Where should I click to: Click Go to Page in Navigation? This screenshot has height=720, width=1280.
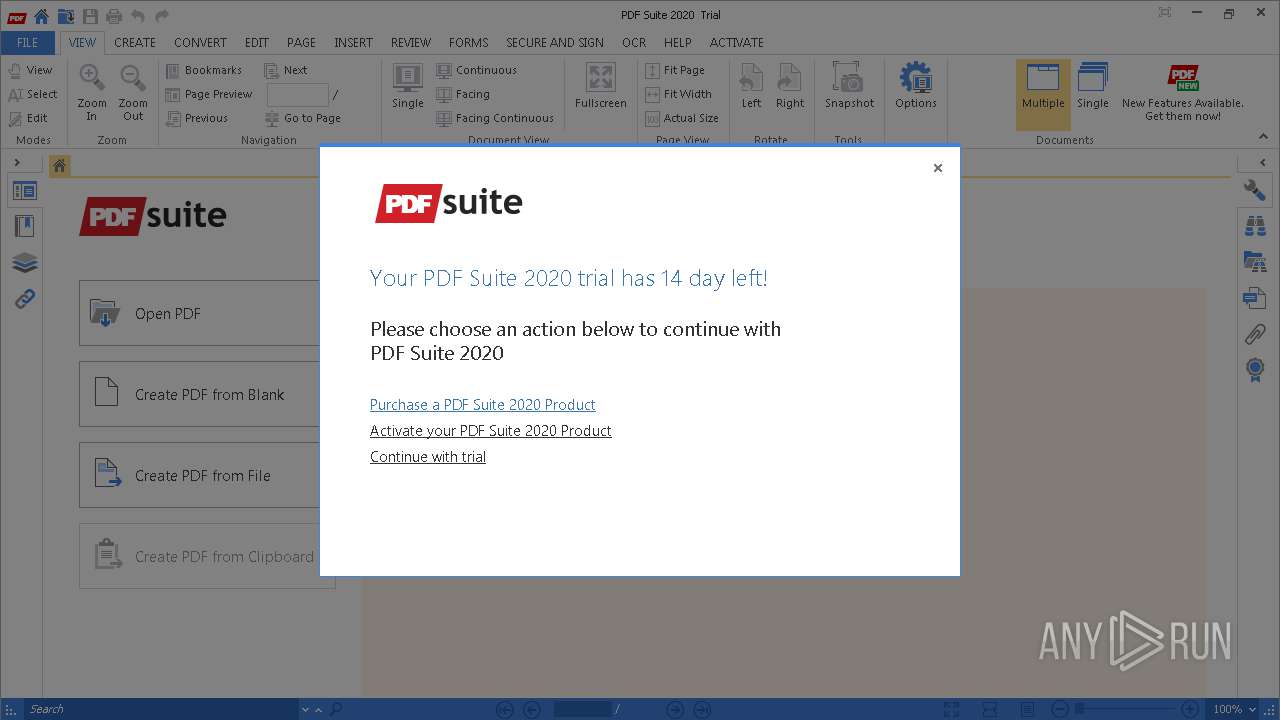tap(302, 118)
